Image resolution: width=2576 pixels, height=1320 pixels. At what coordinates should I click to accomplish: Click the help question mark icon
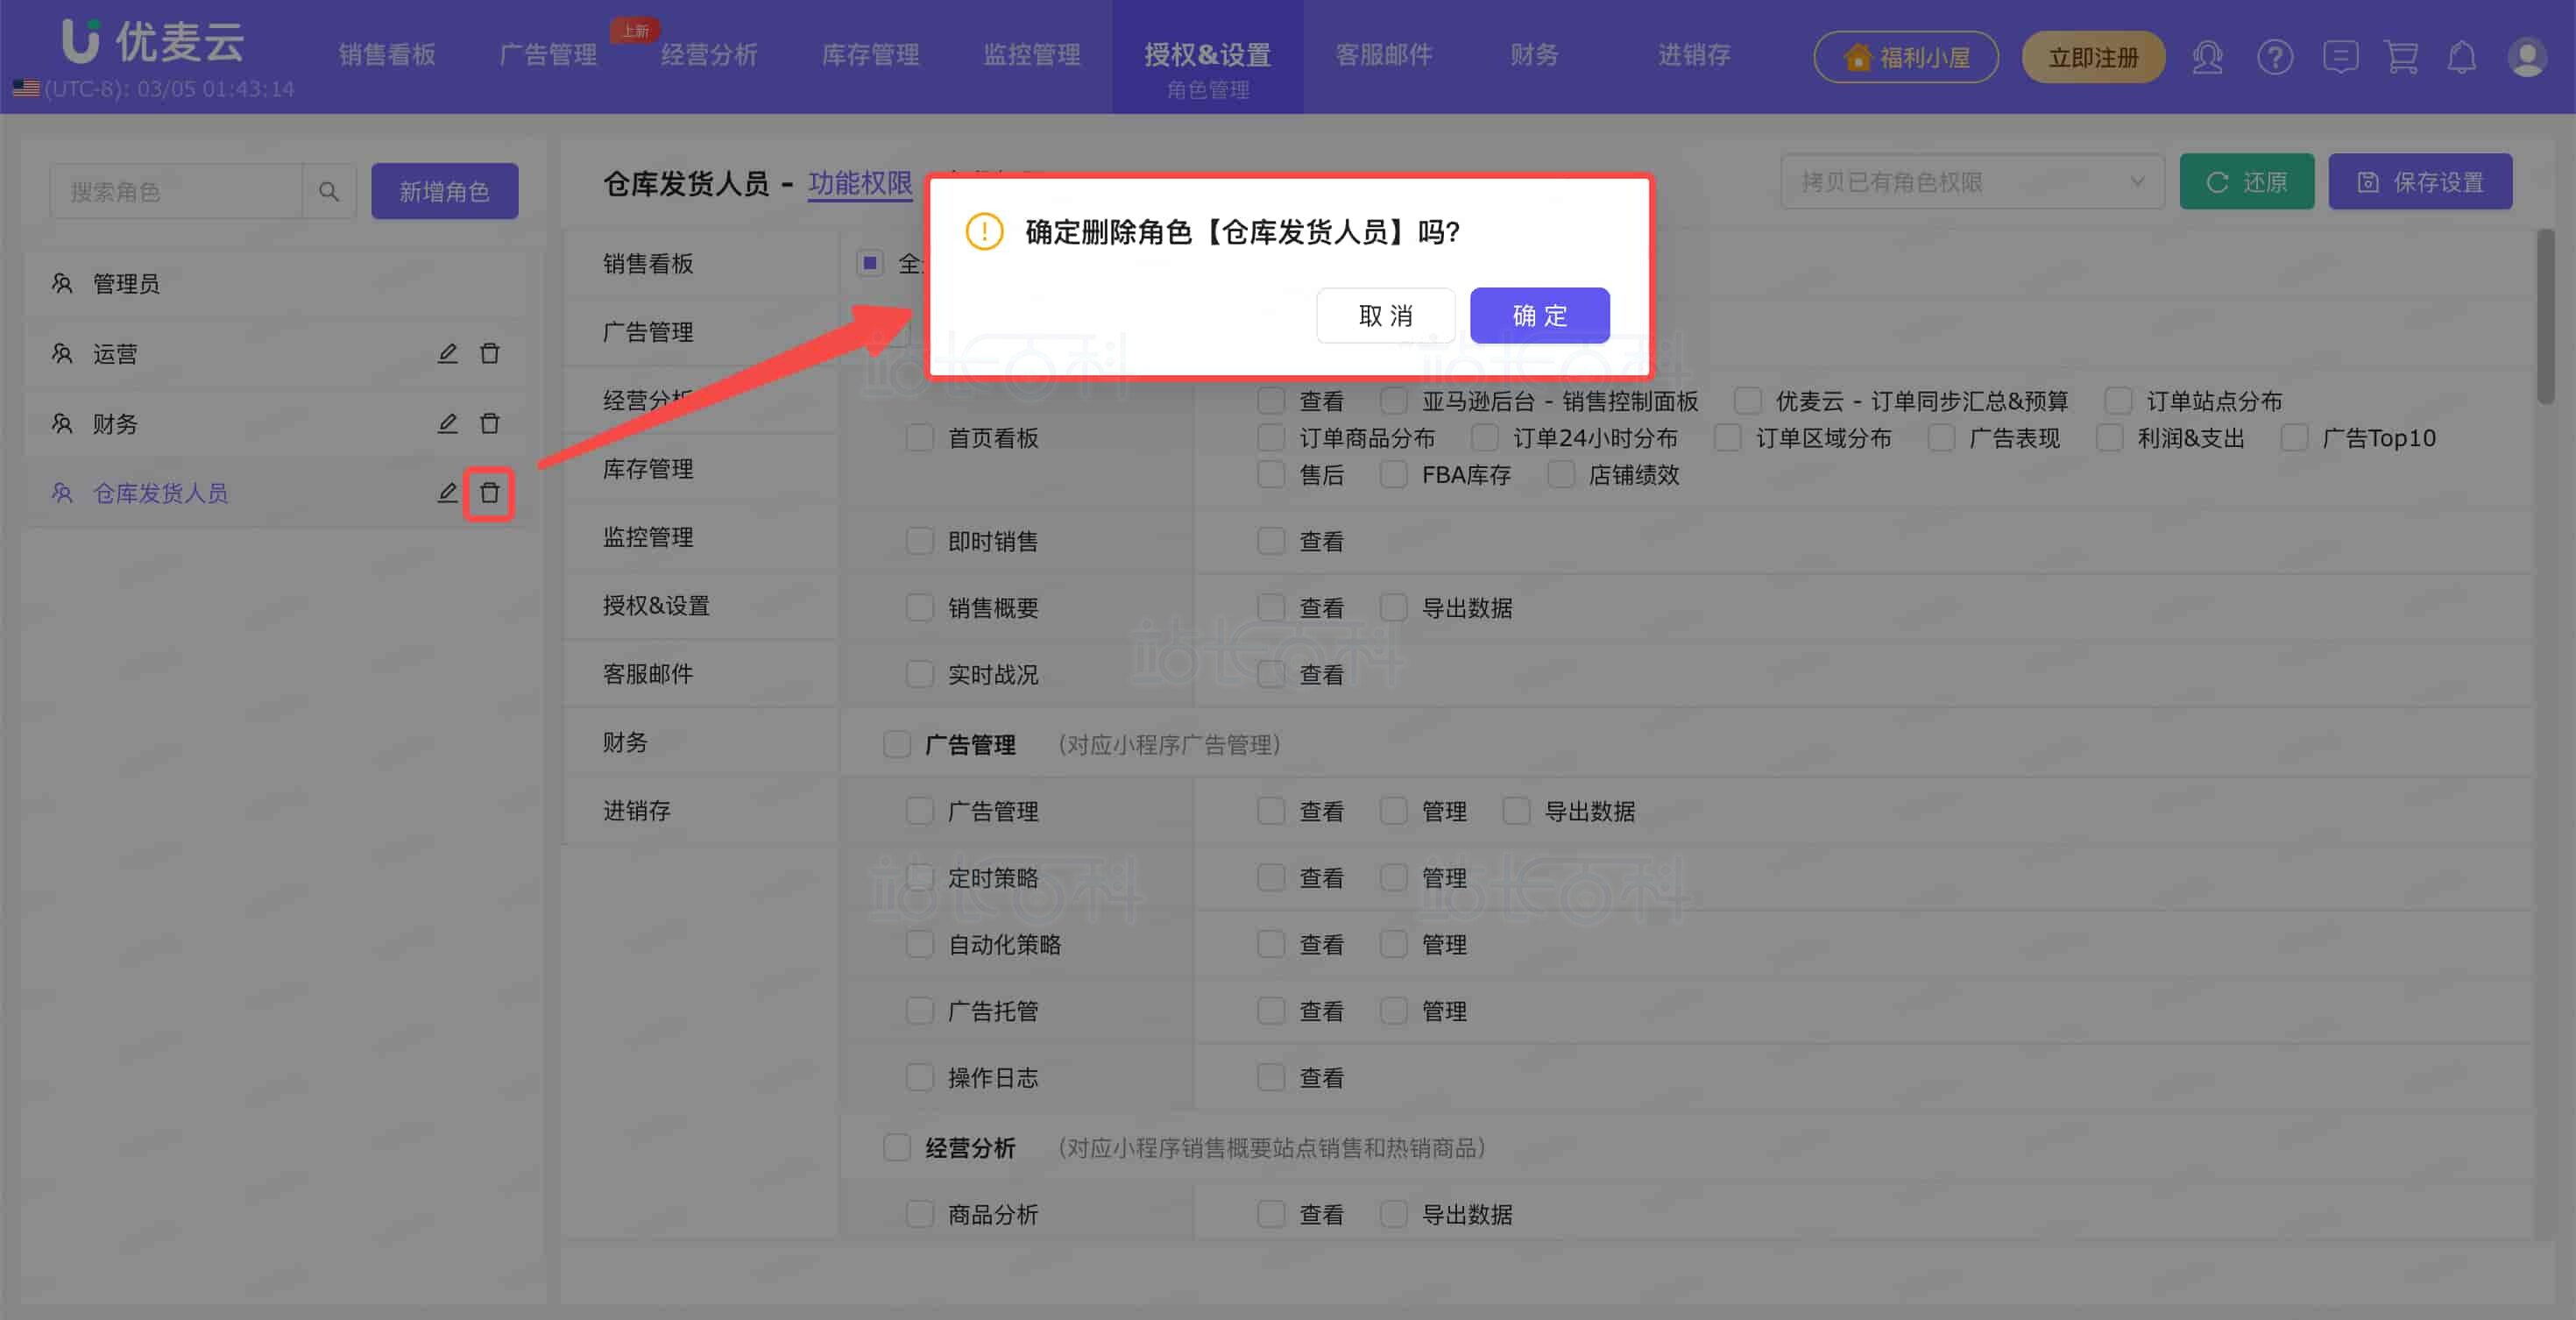(2274, 57)
